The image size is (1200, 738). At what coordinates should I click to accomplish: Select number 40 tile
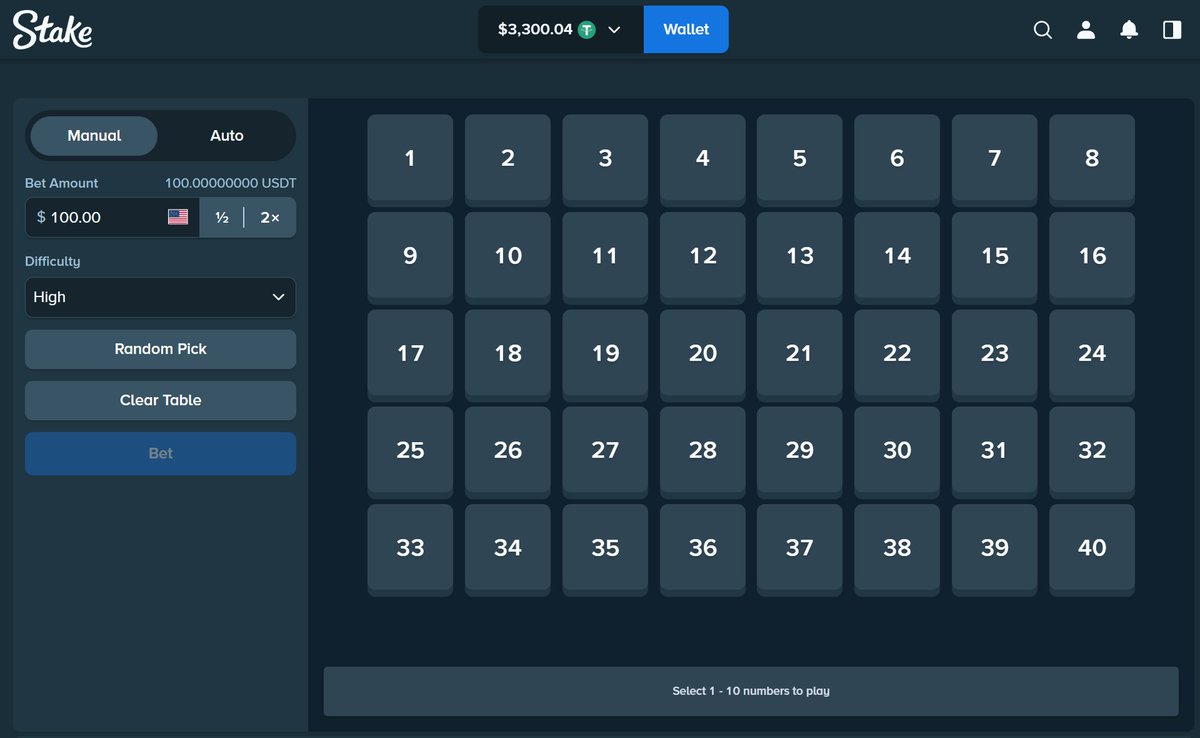[1092, 550]
